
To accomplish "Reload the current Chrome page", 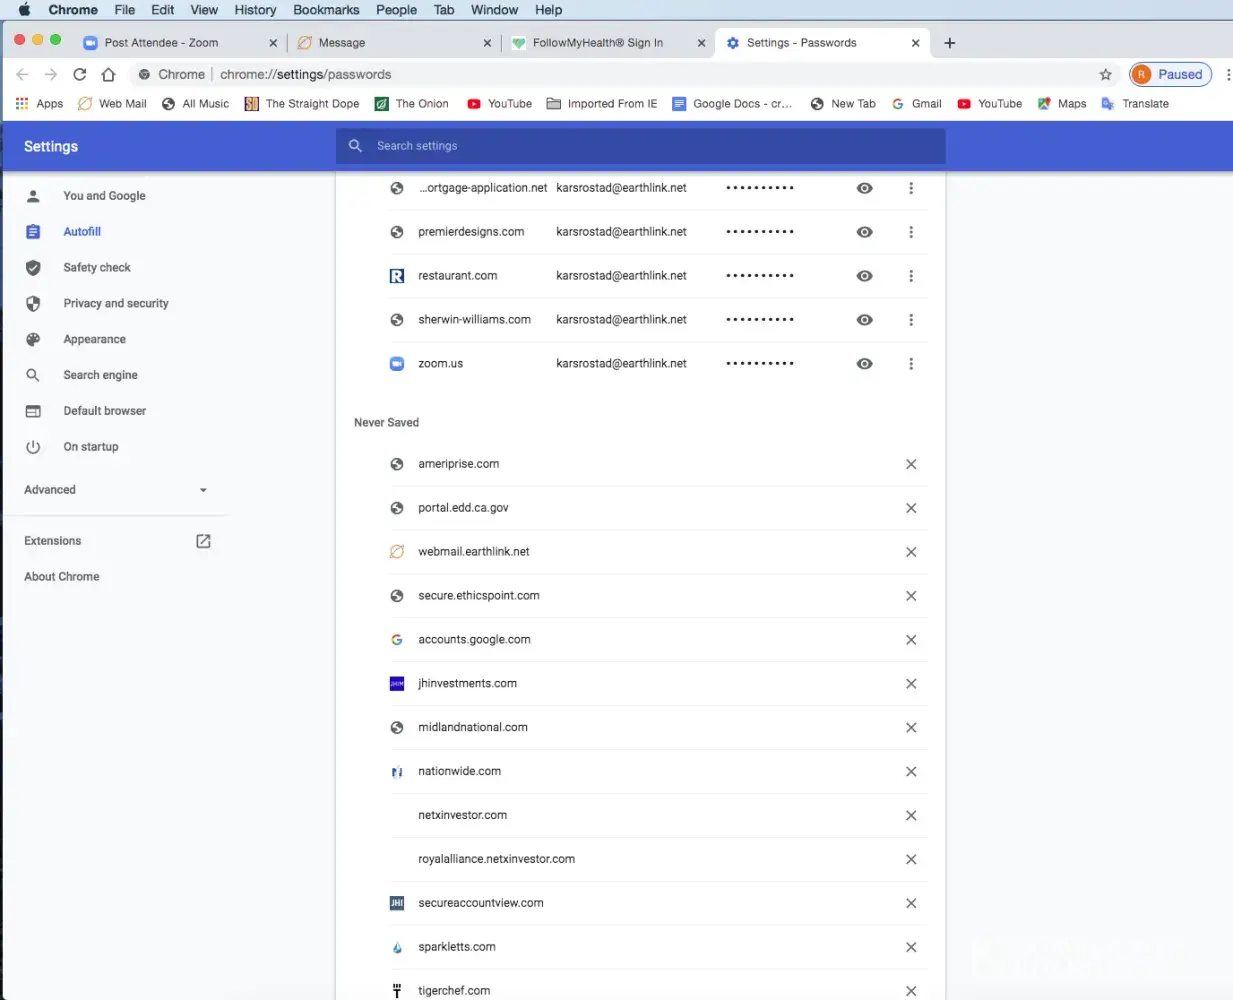I will tap(80, 74).
